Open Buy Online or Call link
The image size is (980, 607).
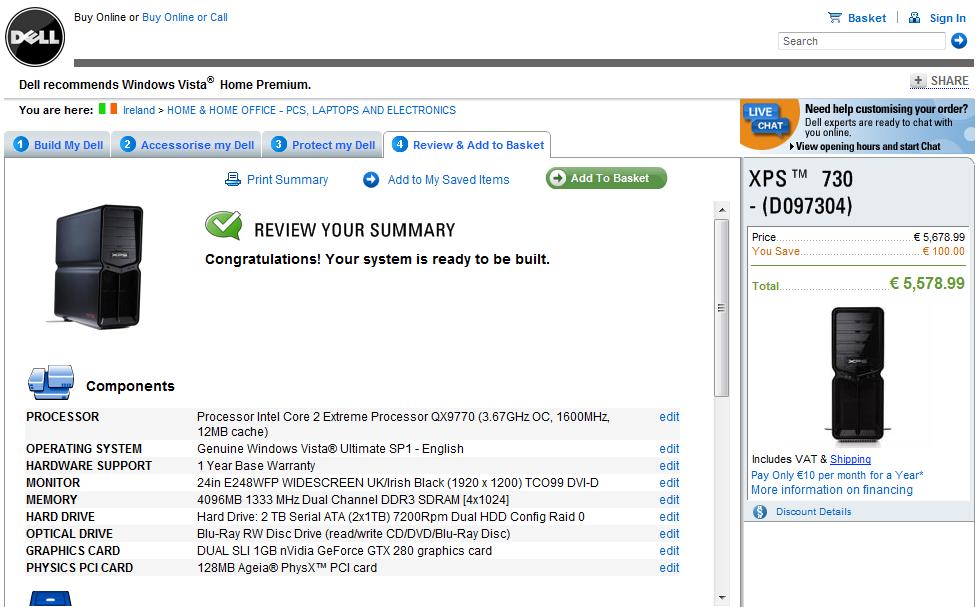tap(185, 17)
